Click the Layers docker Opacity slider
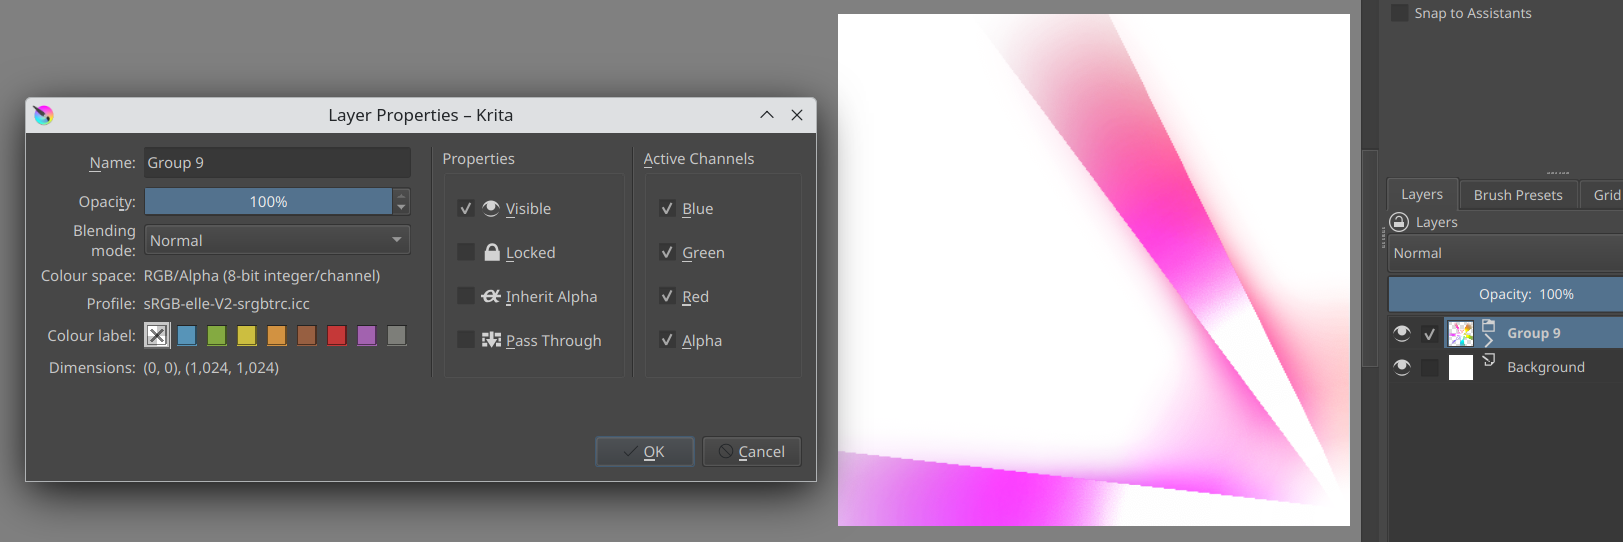1623x542 pixels. coord(1505,294)
